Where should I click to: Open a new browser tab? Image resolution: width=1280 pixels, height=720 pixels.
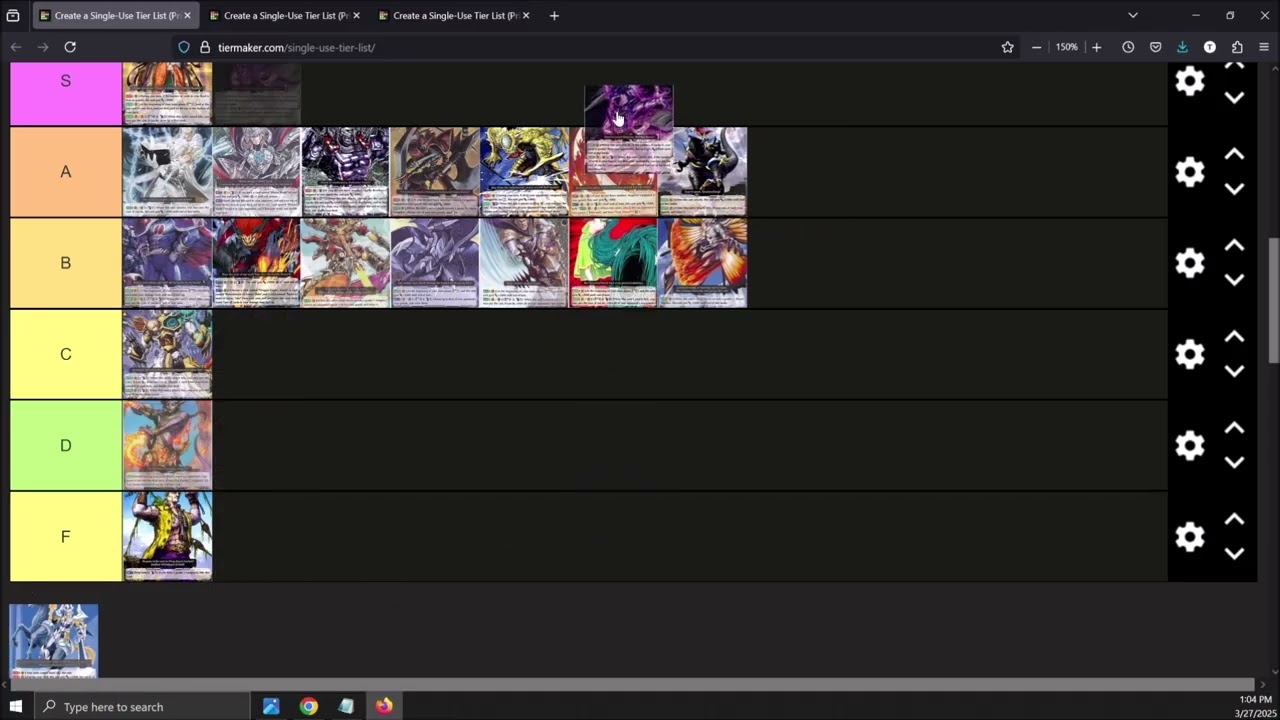(554, 15)
